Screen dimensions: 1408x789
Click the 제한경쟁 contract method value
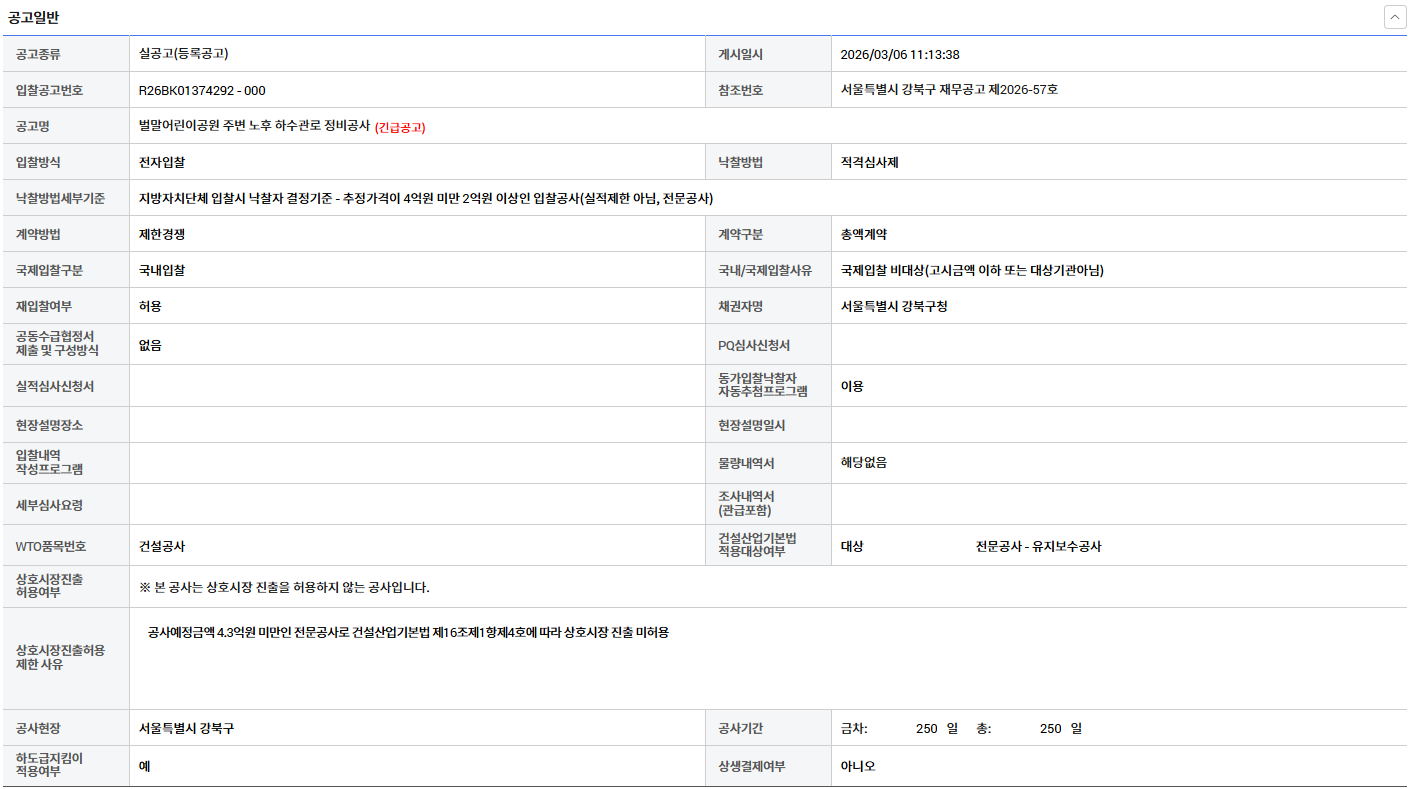click(x=162, y=234)
